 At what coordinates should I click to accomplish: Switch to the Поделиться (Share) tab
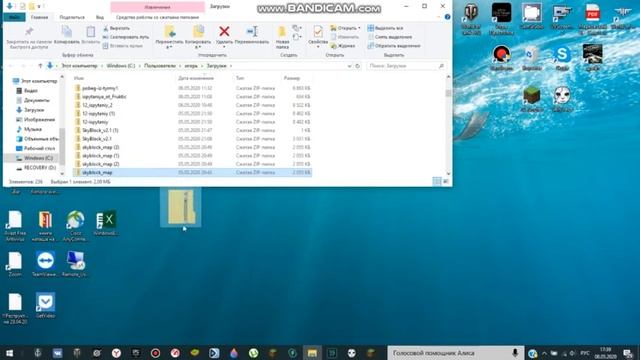click(x=72, y=17)
